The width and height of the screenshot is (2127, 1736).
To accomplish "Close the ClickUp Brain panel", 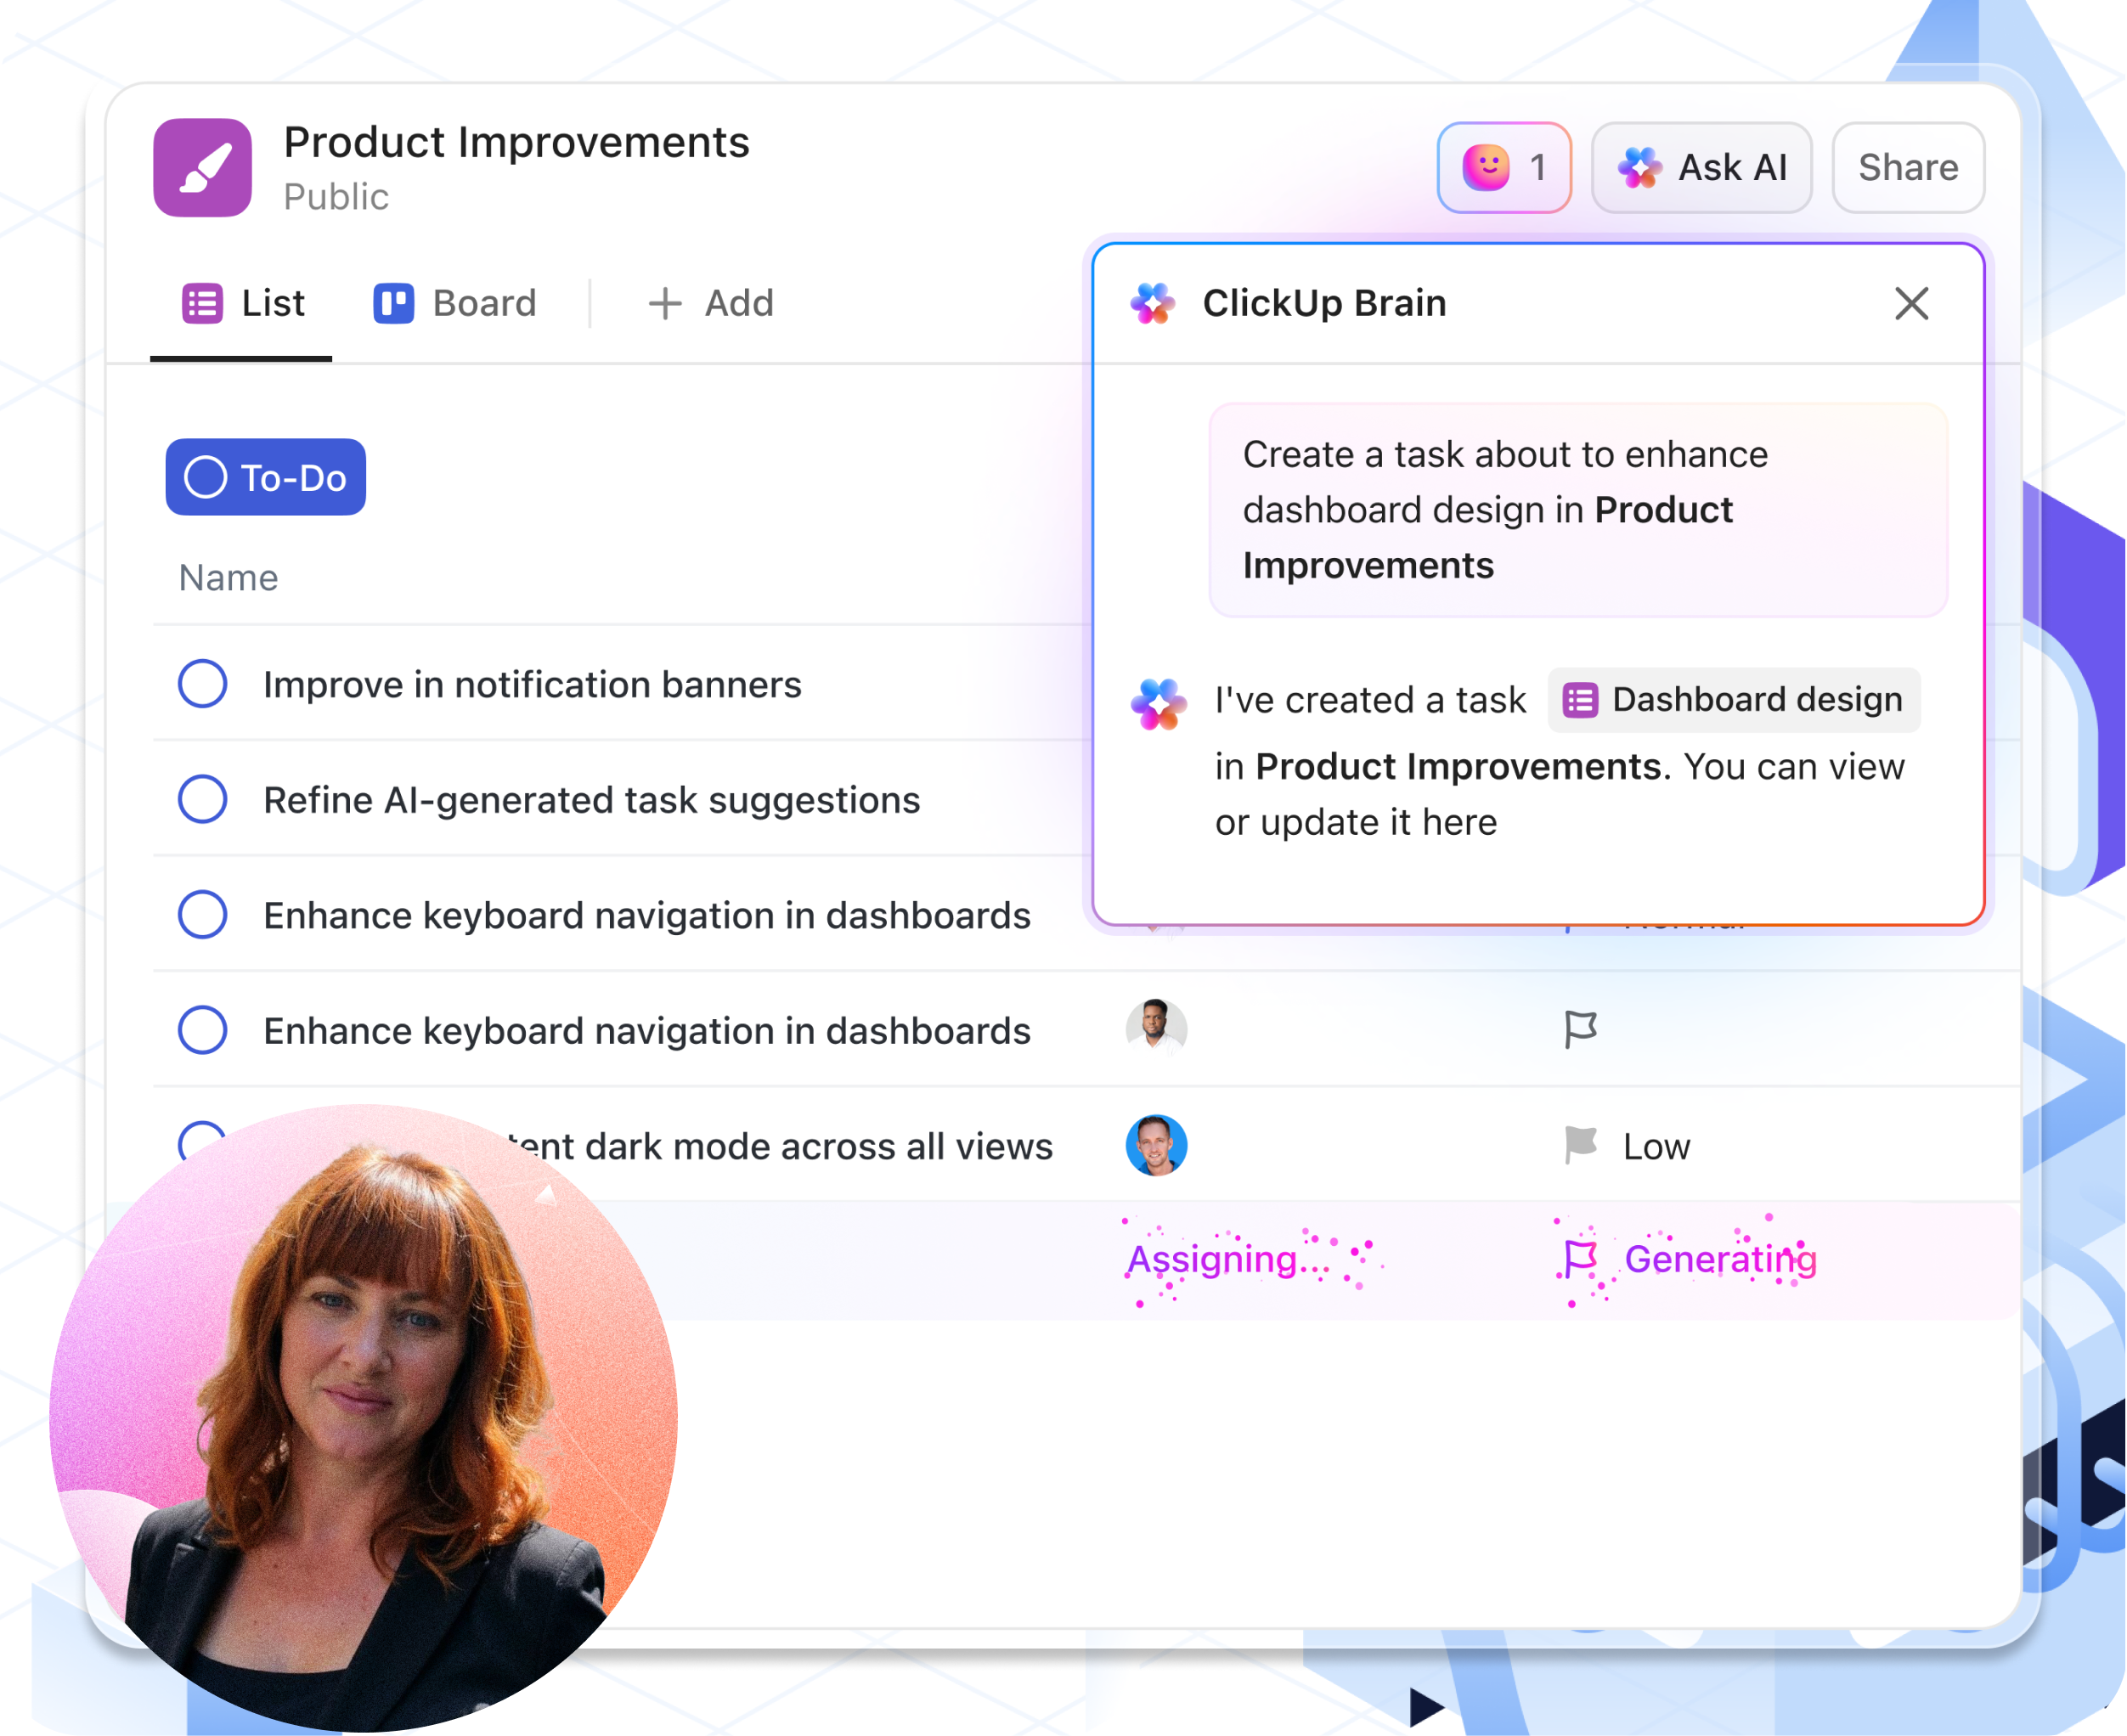I will tap(1911, 303).
